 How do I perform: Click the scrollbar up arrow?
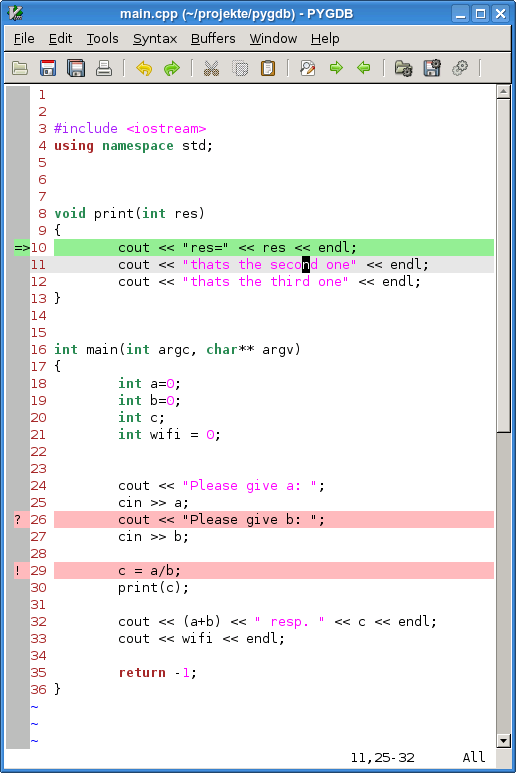pos(503,92)
